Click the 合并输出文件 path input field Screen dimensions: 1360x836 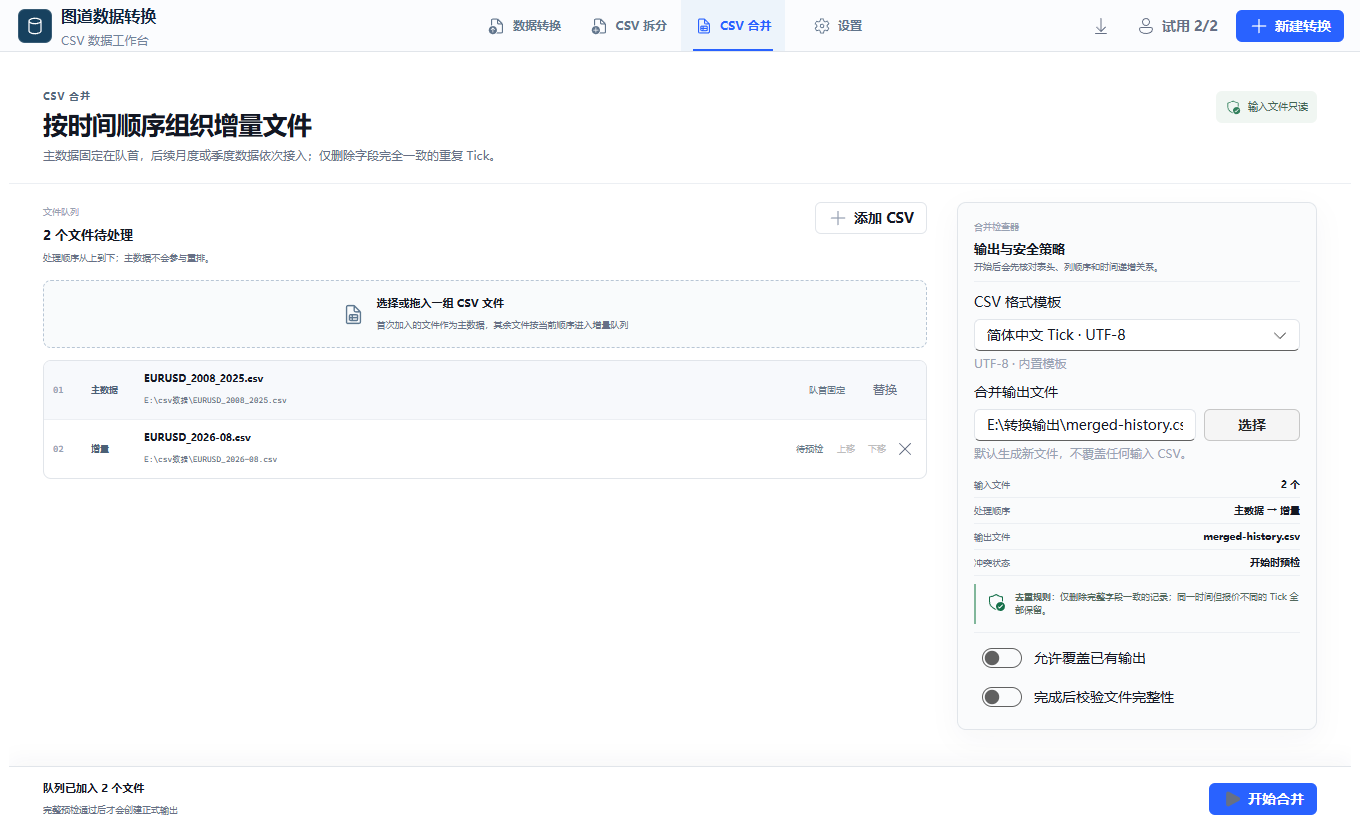[x=1085, y=425]
